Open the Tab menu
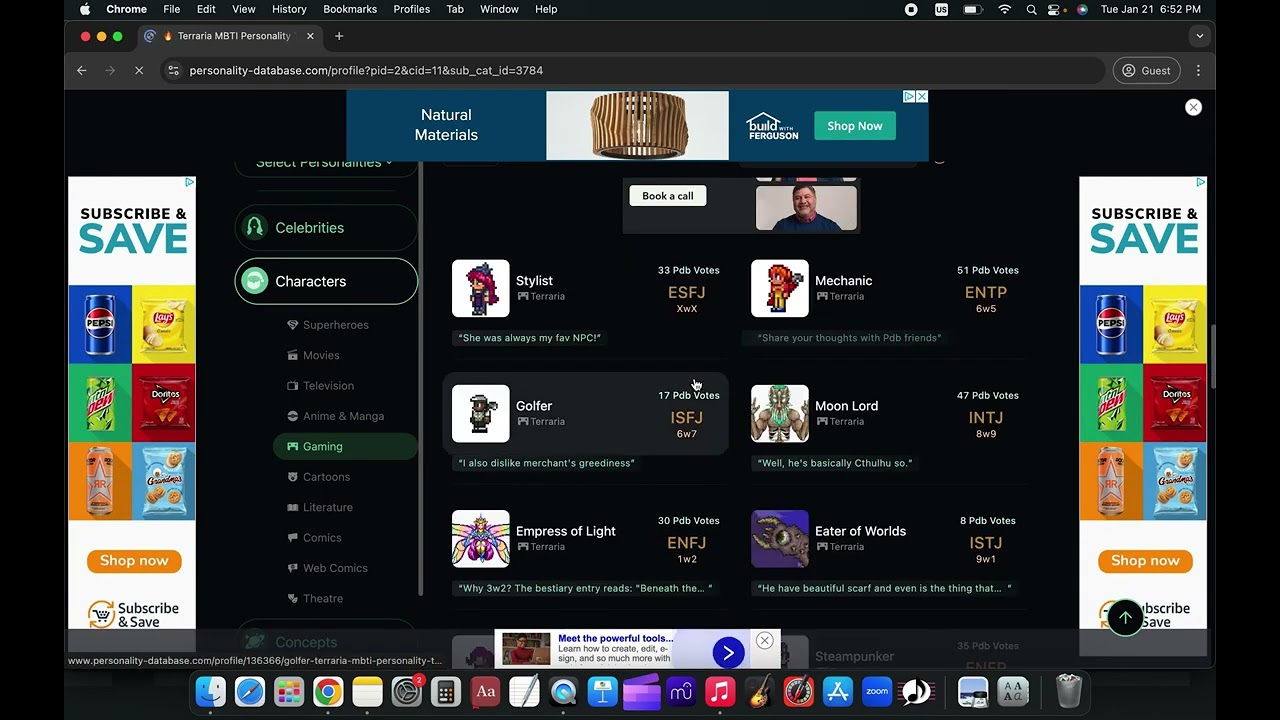 (x=455, y=9)
